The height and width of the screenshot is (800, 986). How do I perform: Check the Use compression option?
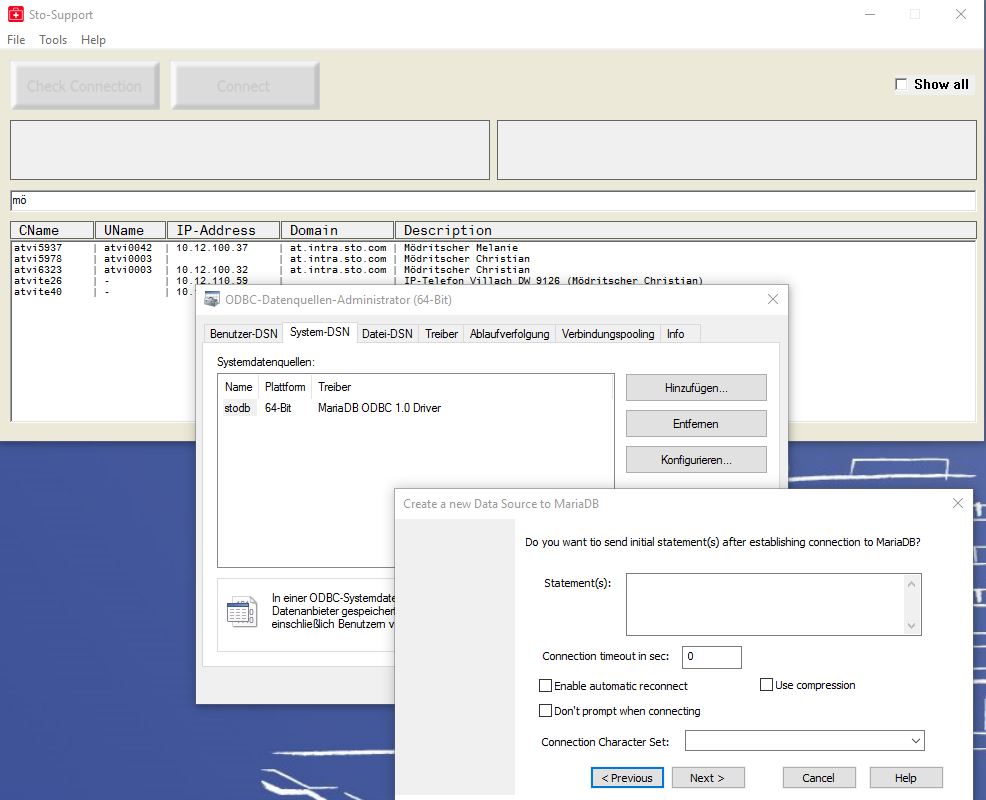coord(767,685)
